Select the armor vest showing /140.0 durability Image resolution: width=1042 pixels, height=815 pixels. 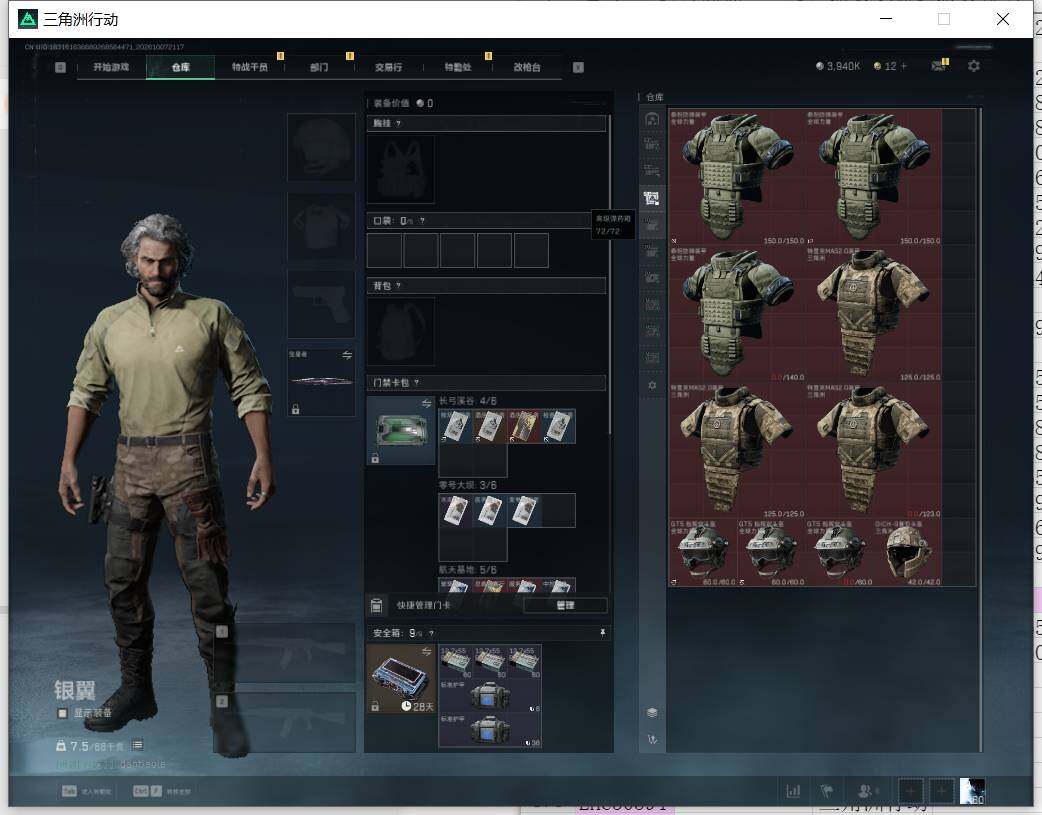coord(737,314)
